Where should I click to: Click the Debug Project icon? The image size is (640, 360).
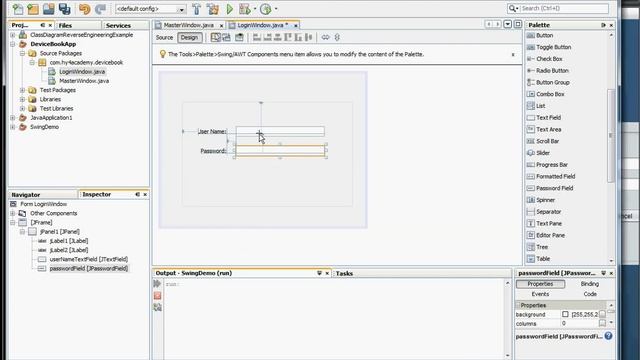pyautogui.click(x=244, y=9)
